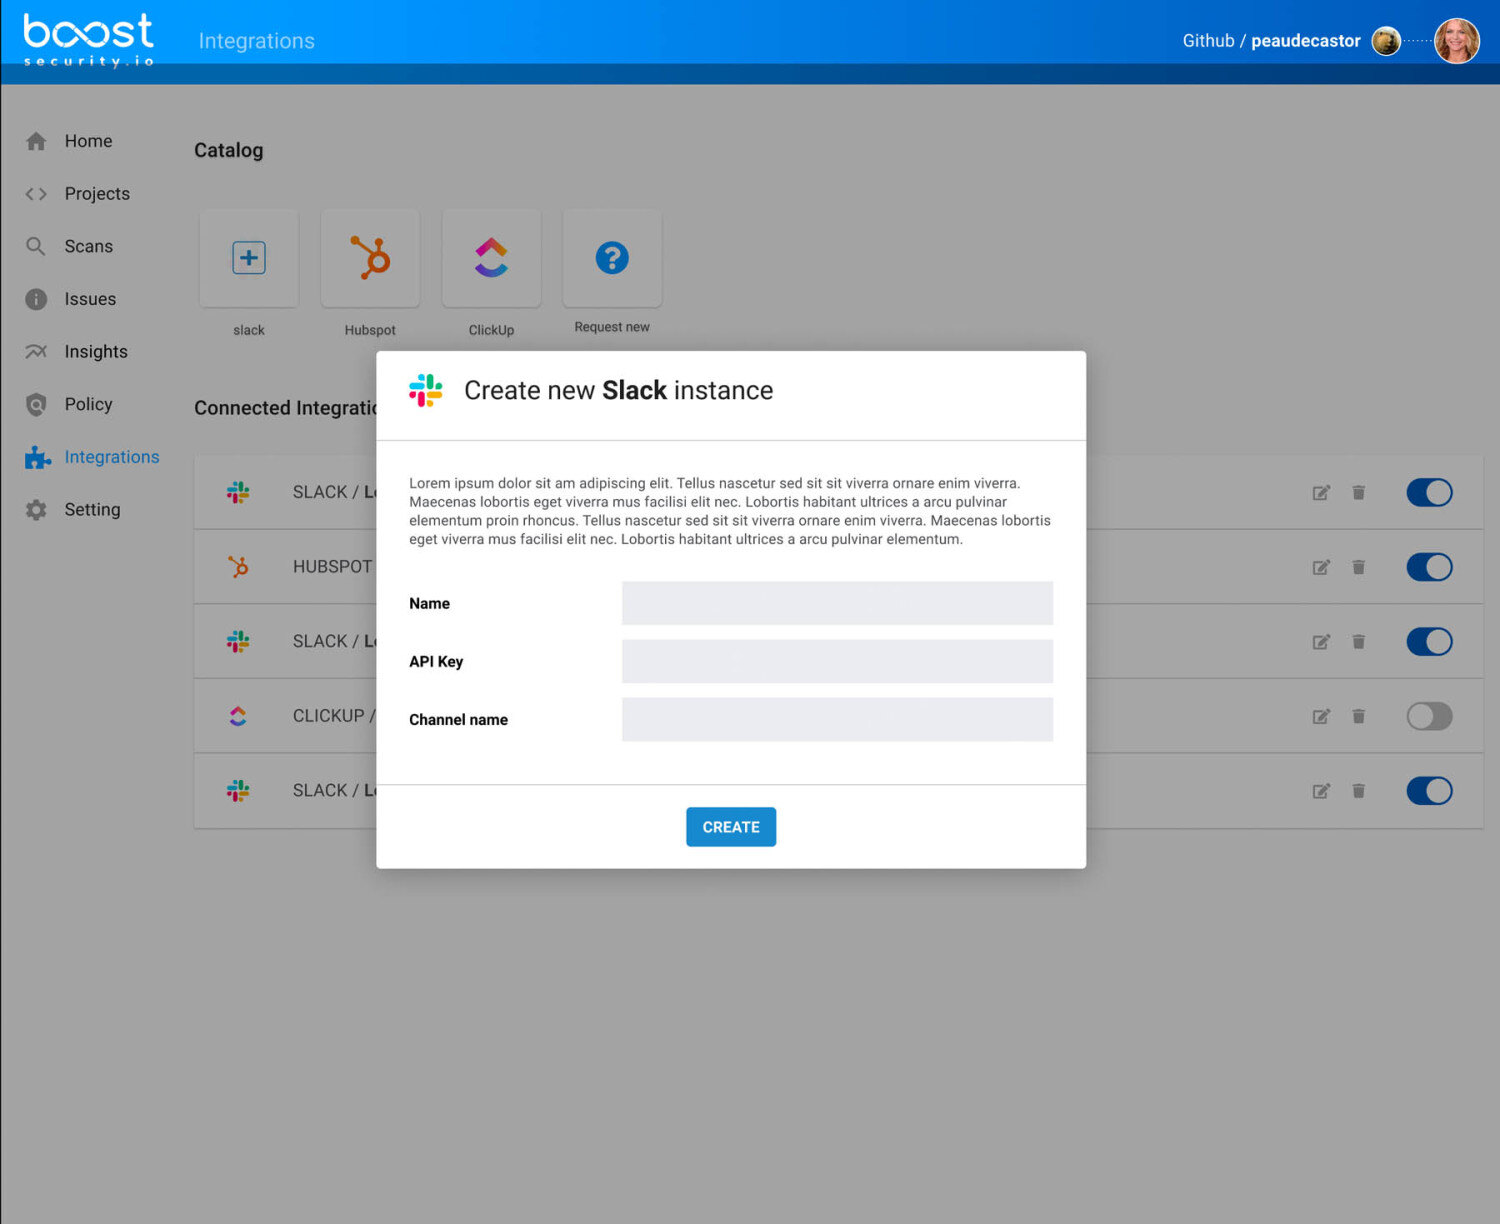Click the slack plus tile in Catalog
This screenshot has height=1224, width=1500.
(x=249, y=258)
